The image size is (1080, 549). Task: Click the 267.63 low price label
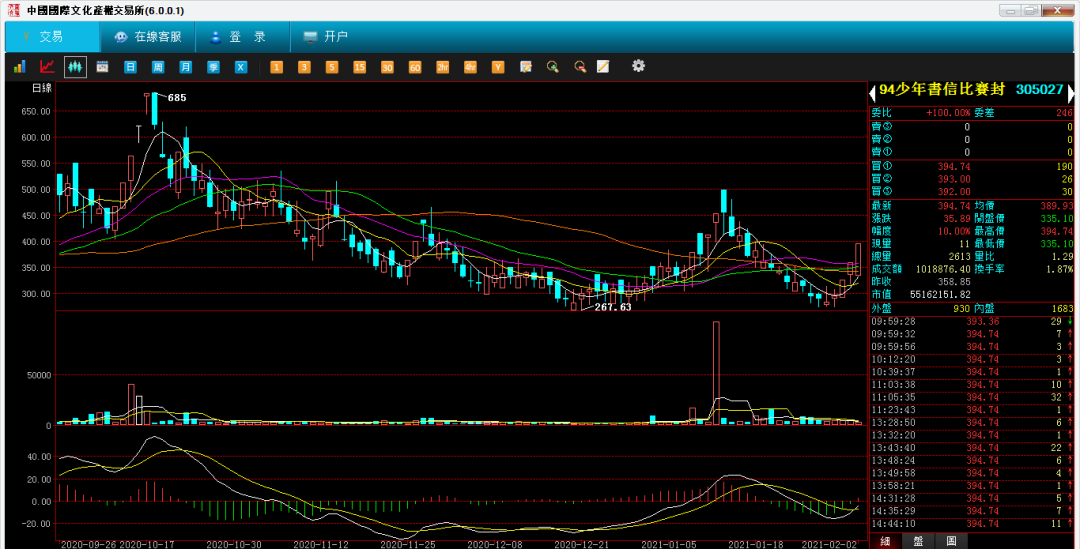[x=613, y=307]
